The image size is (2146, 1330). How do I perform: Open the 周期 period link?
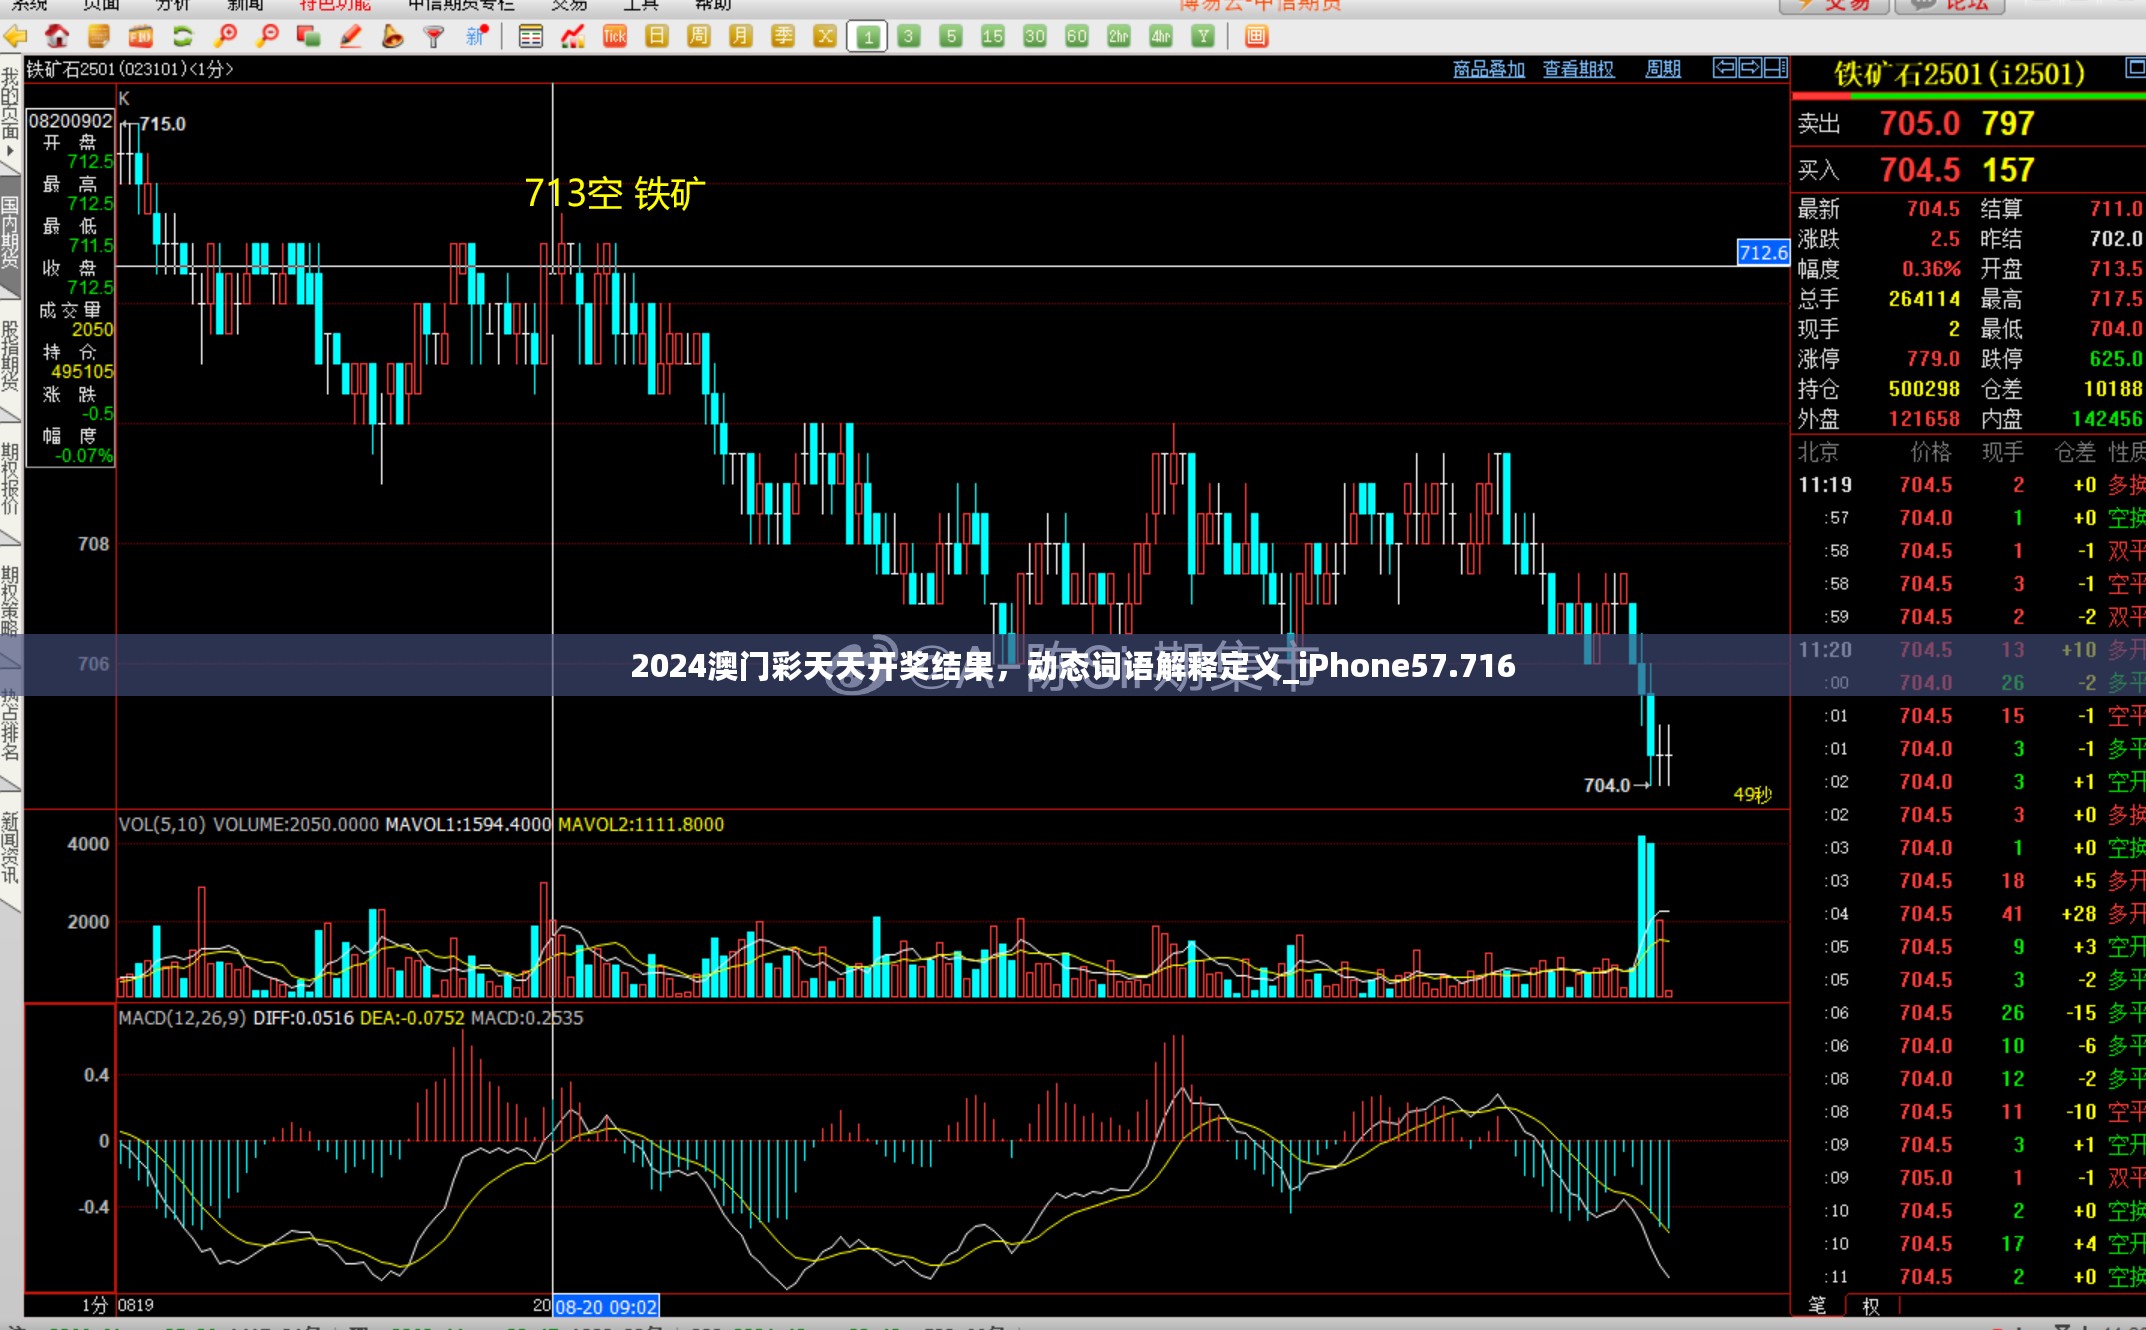(x=1663, y=69)
